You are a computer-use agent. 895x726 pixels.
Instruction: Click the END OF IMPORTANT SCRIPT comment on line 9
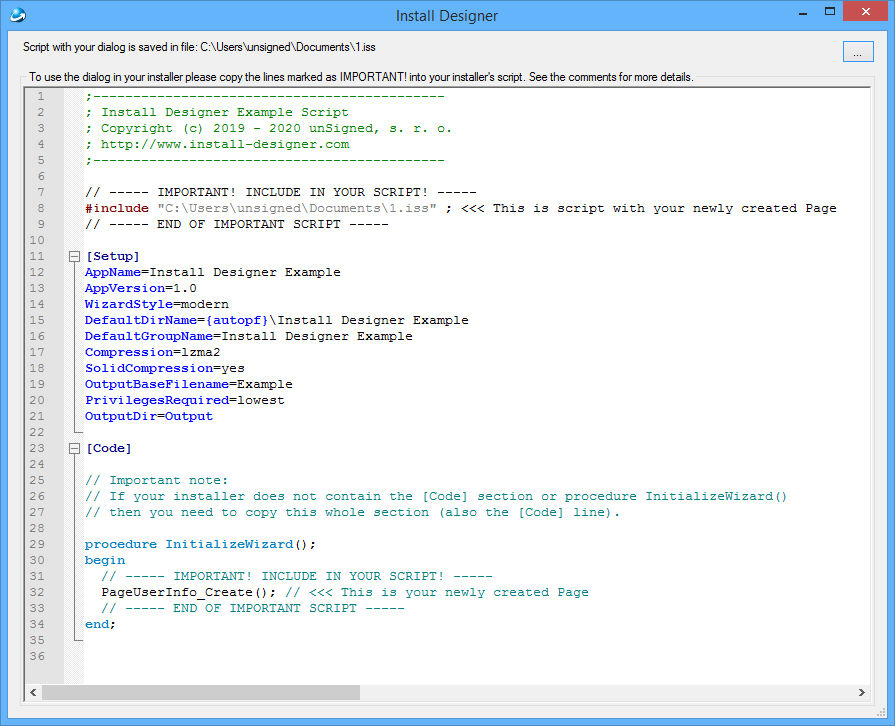pyautogui.click(x=237, y=224)
